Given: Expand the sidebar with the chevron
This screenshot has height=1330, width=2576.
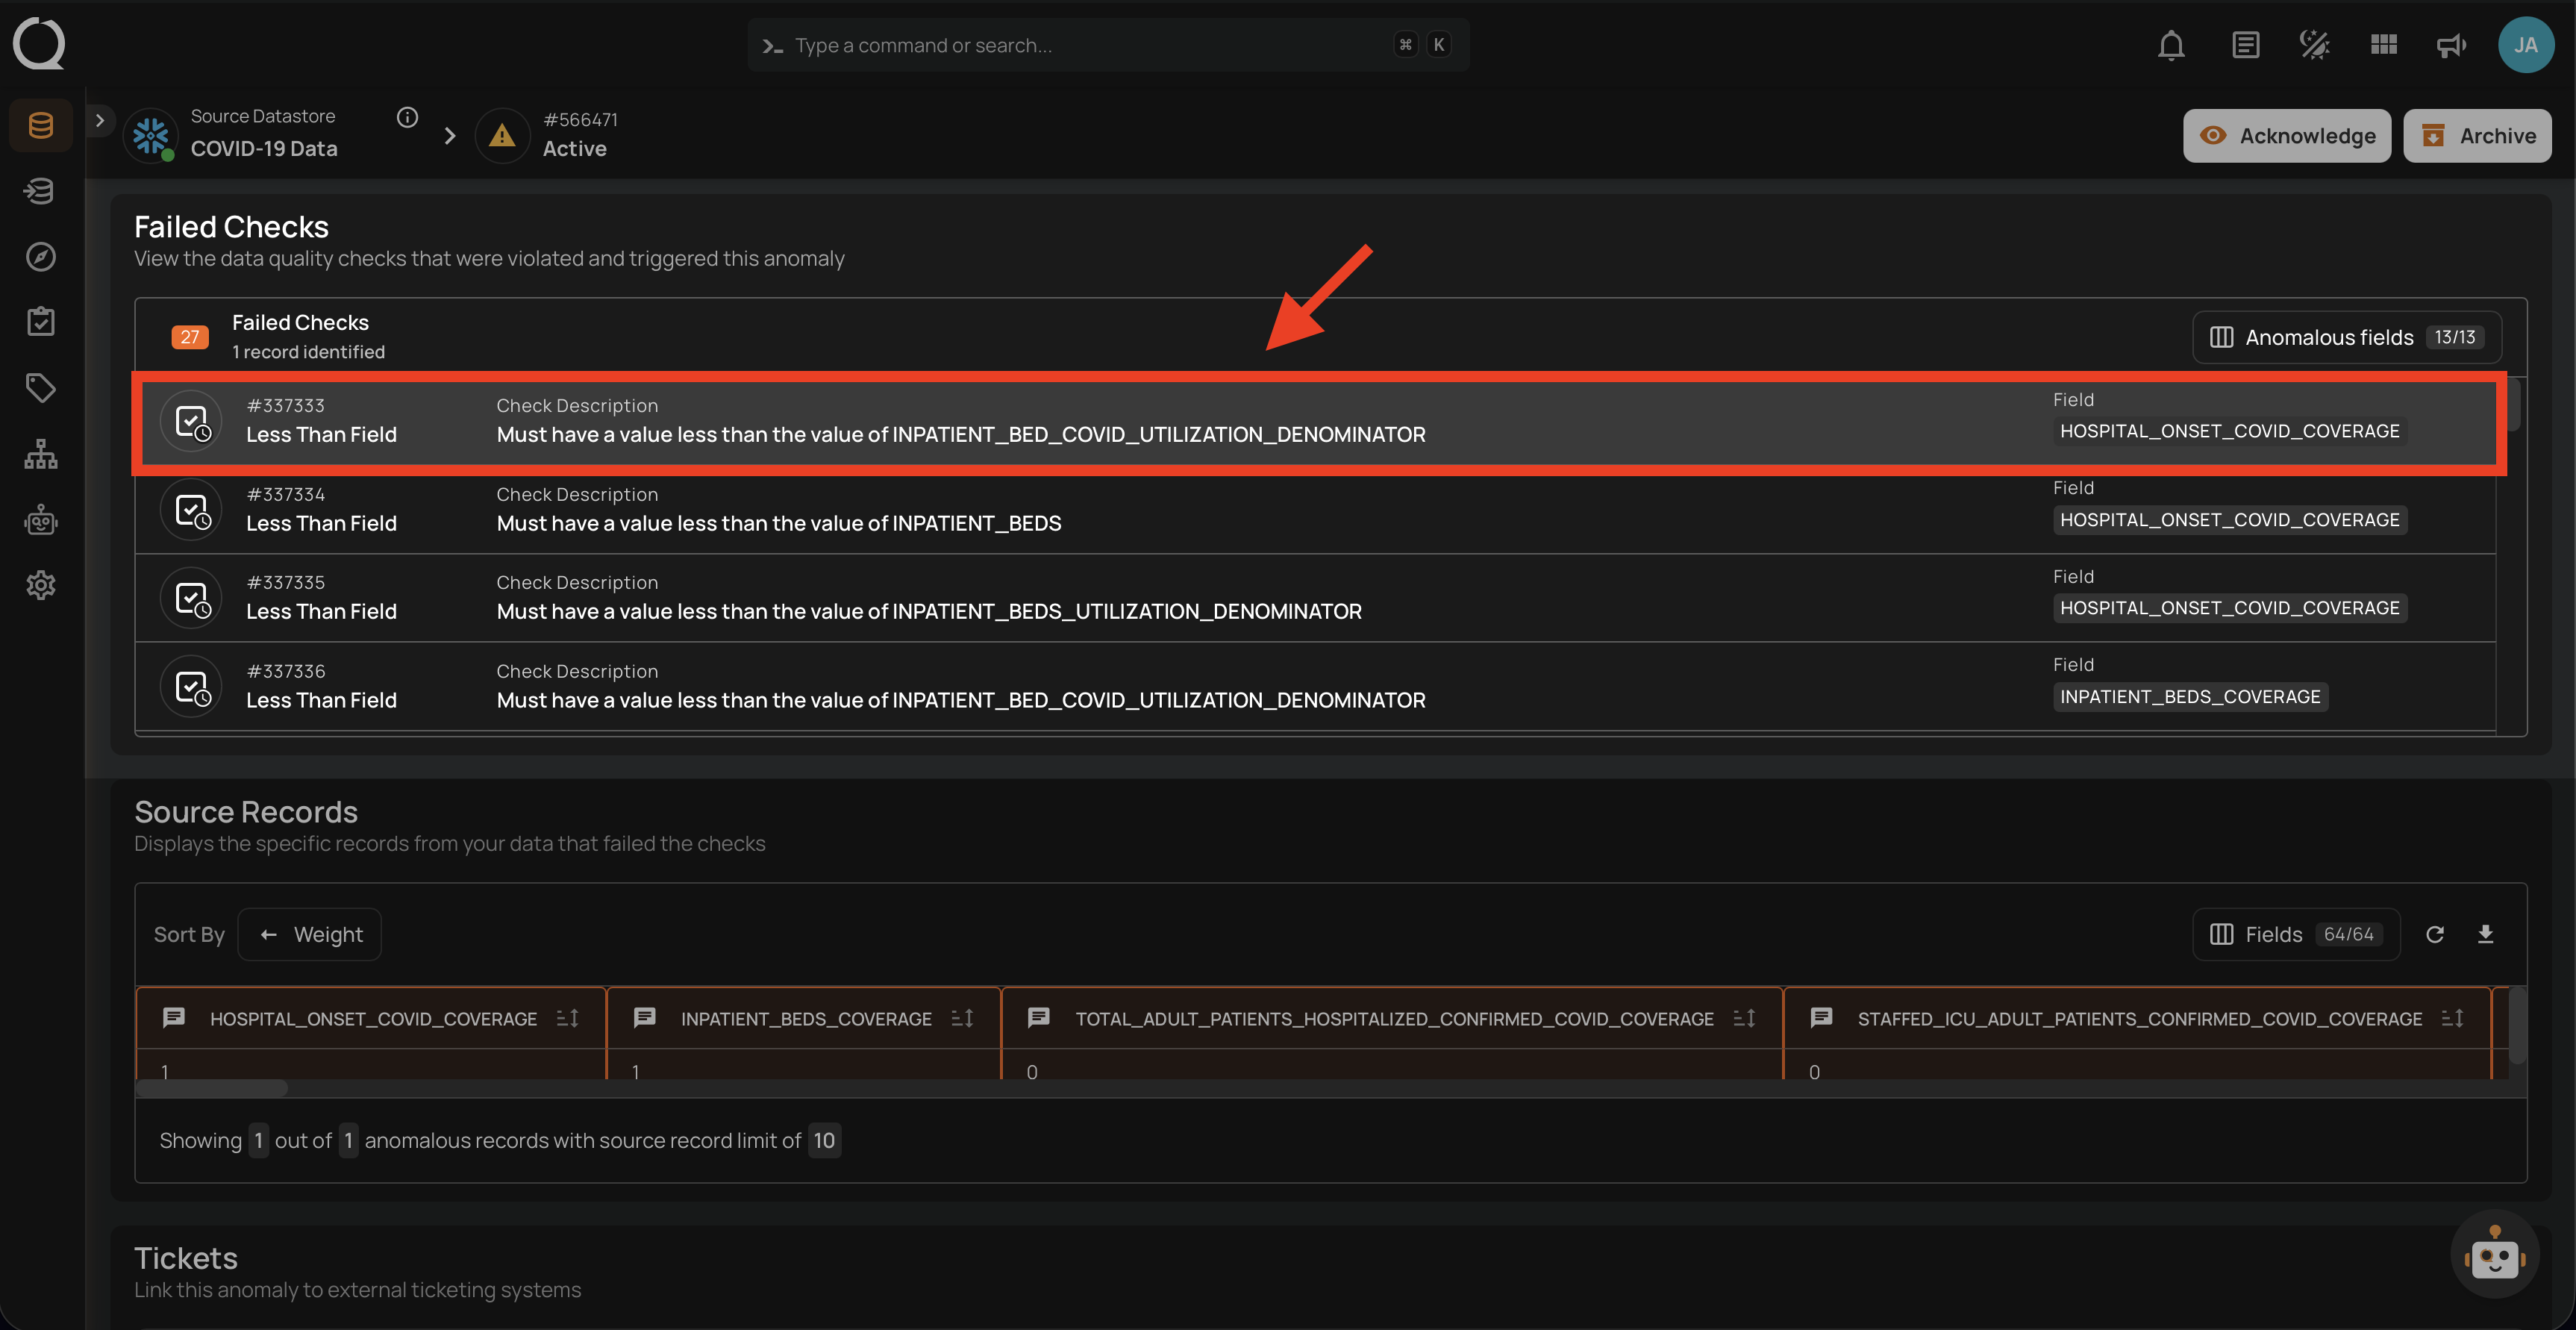Looking at the screenshot, I should pyautogui.click(x=100, y=120).
